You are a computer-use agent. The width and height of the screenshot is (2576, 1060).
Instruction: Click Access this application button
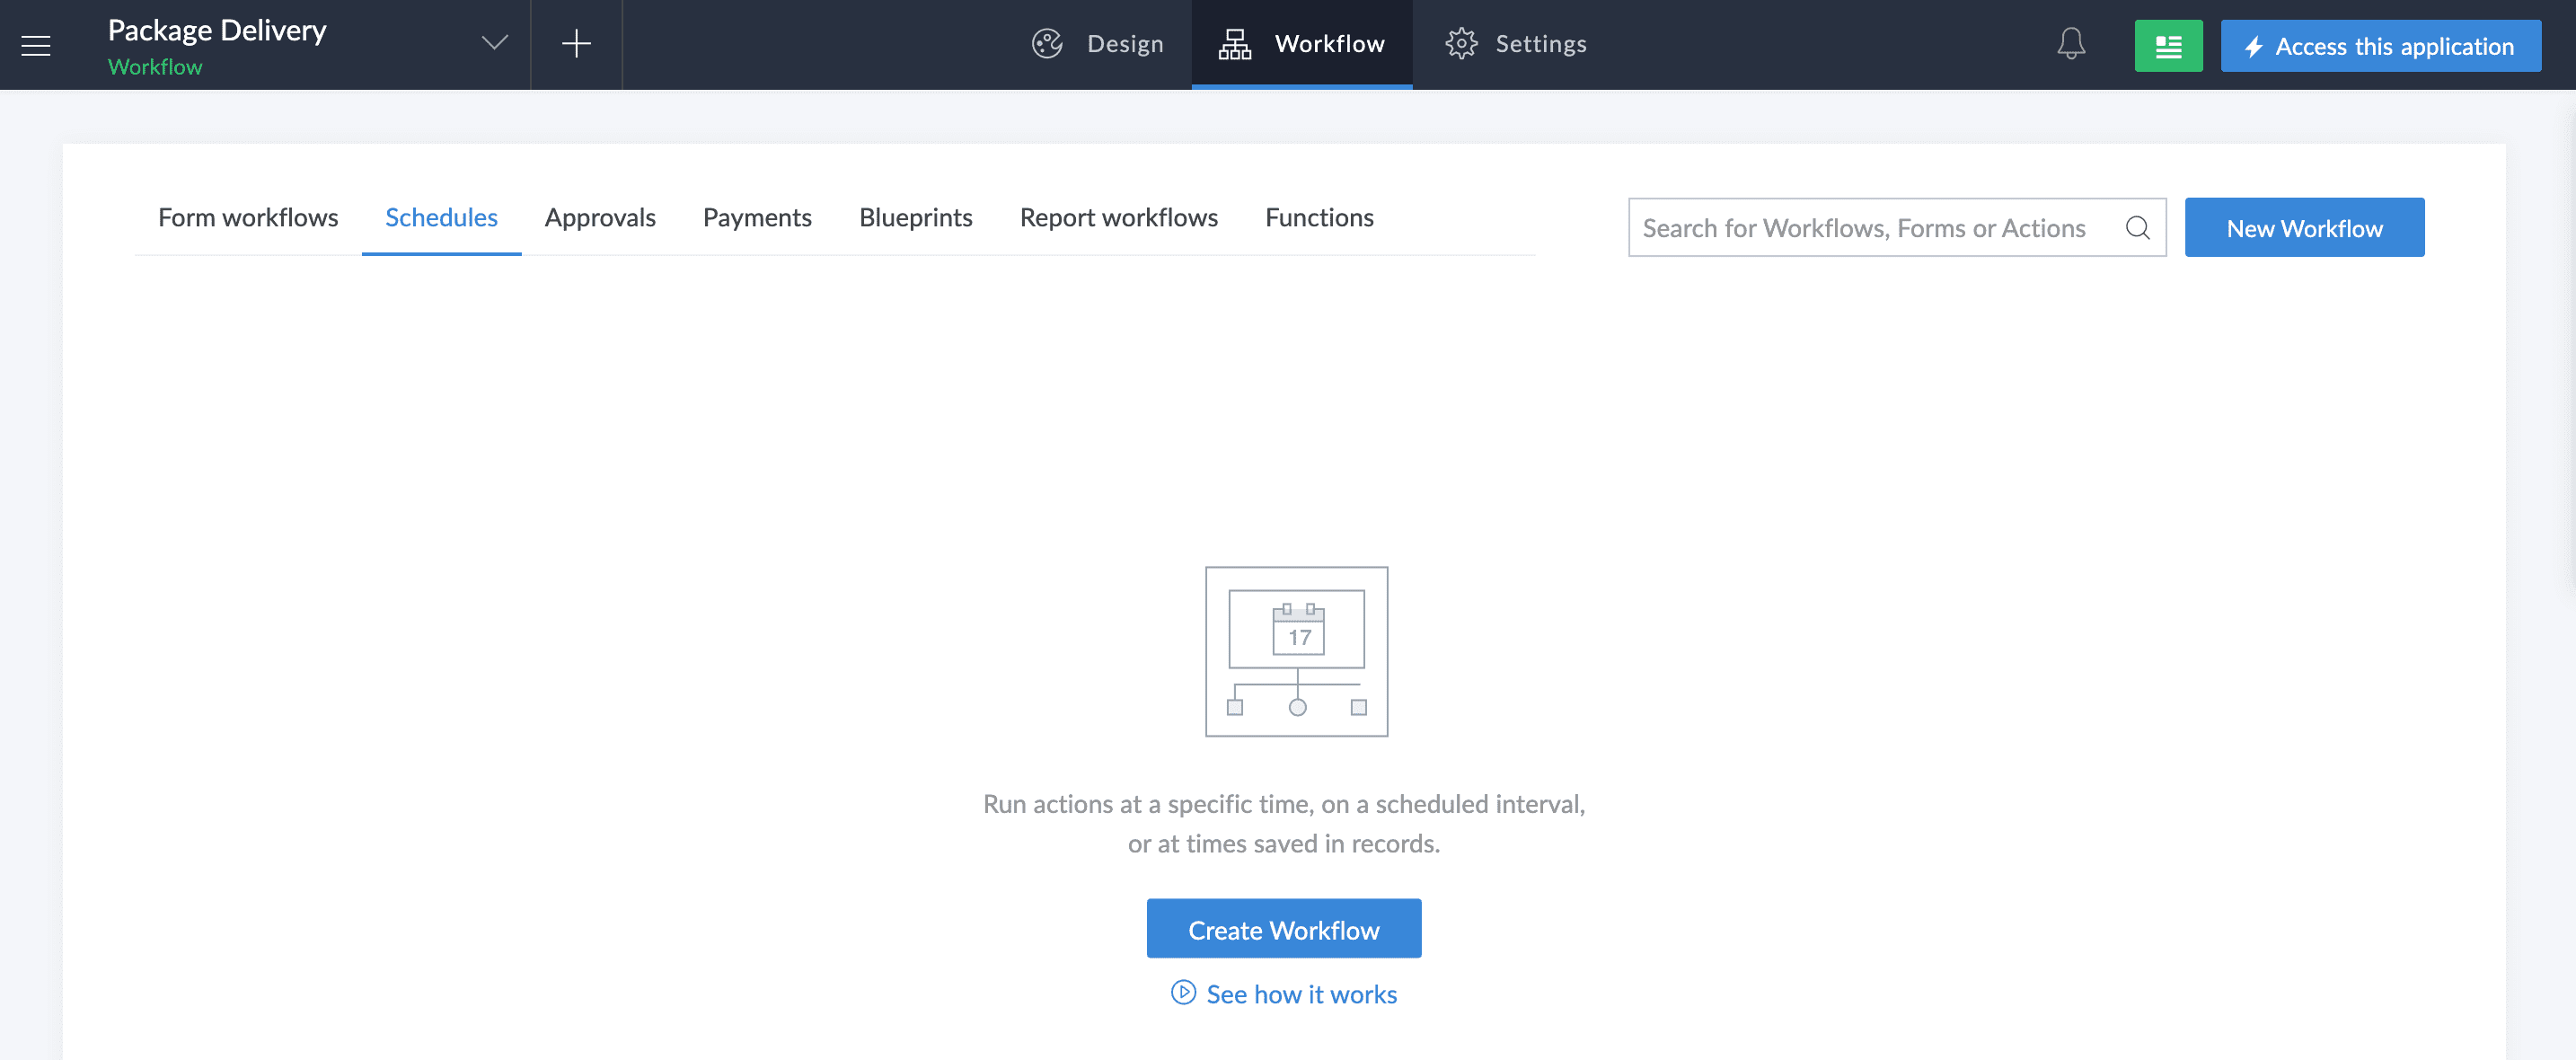tap(2380, 46)
